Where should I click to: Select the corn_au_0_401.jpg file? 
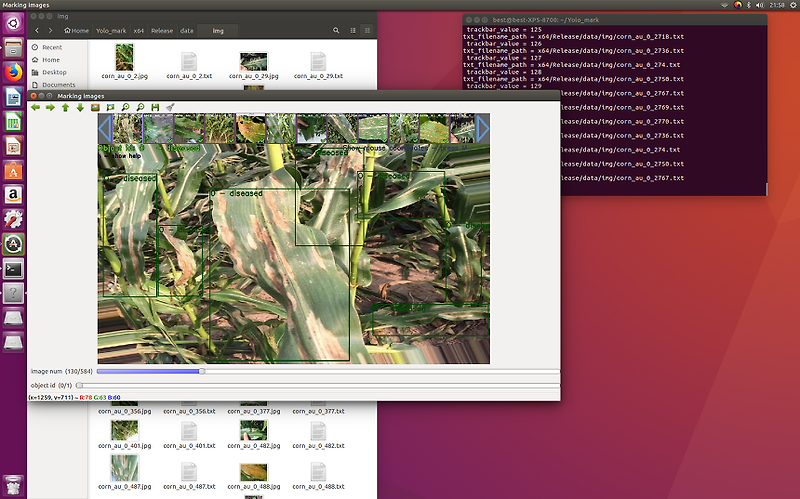pos(124,435)
